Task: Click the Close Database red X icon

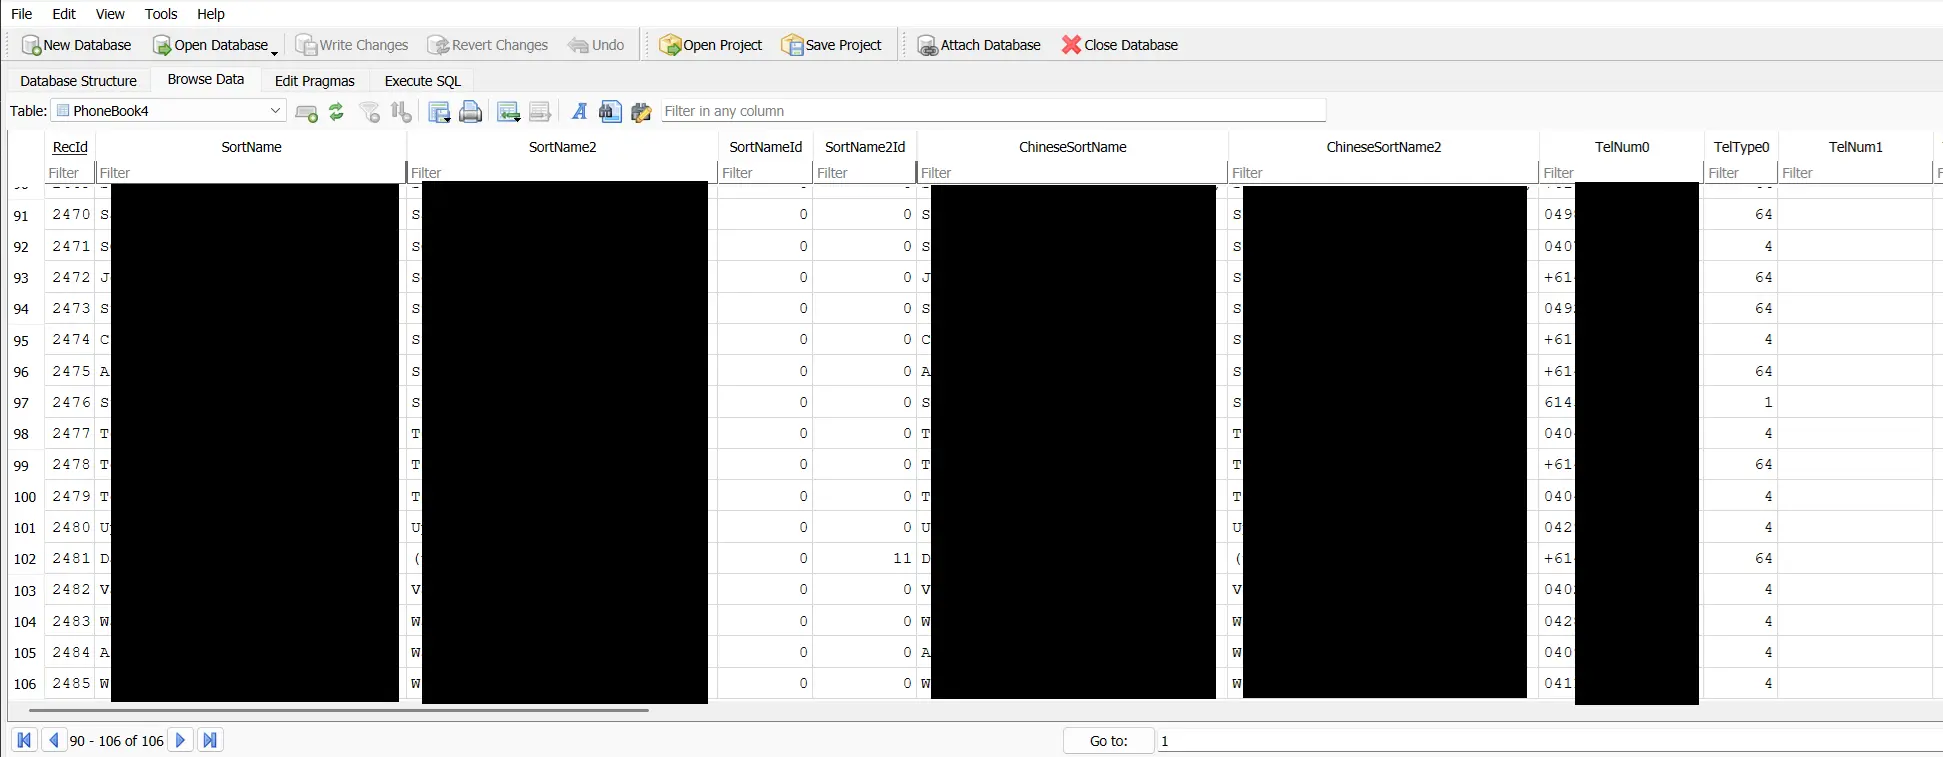Action: [1071, 45]
